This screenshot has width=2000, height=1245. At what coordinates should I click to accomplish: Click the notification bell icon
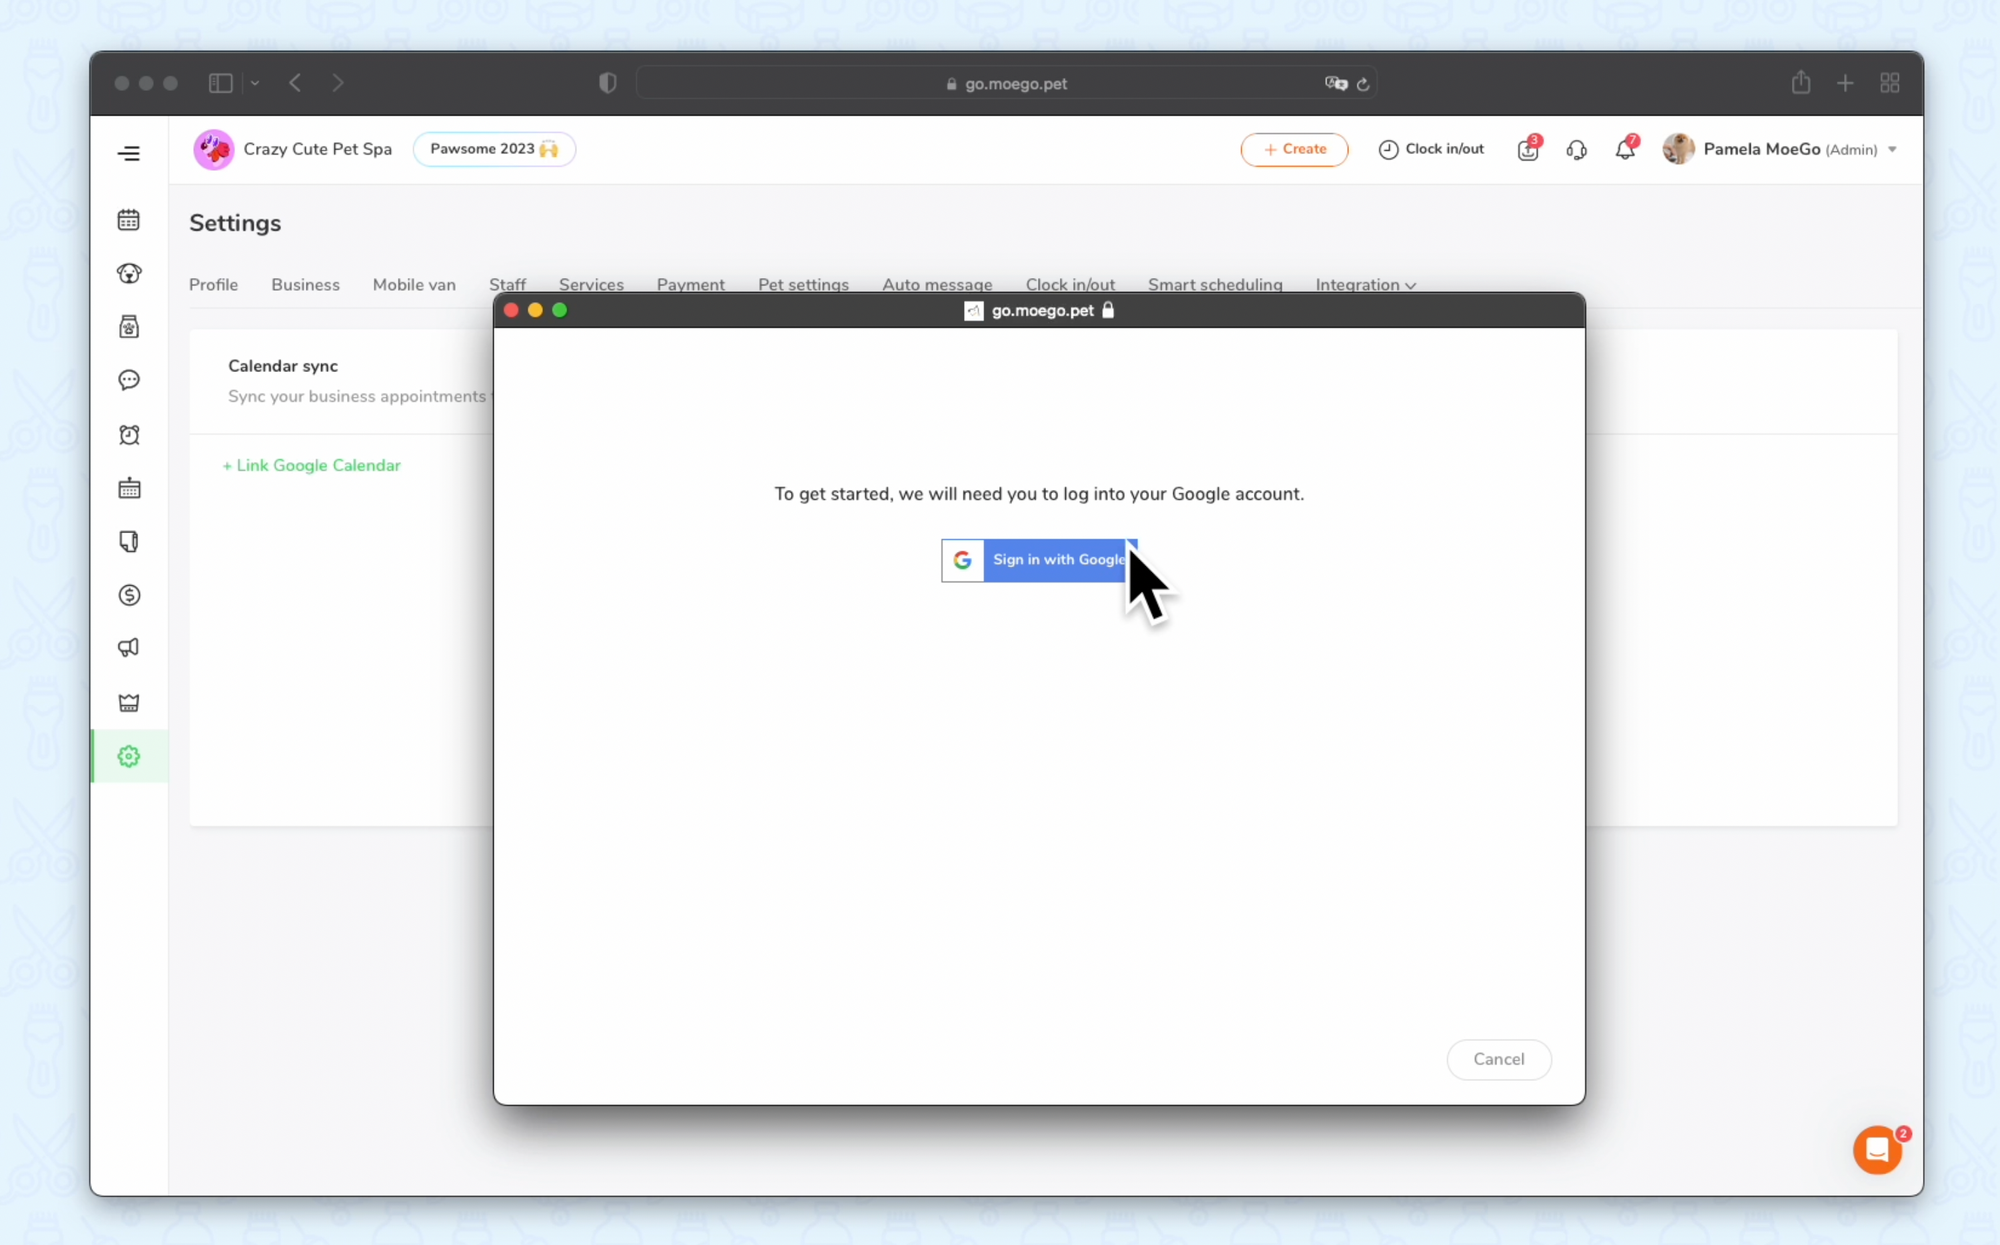1625,150
